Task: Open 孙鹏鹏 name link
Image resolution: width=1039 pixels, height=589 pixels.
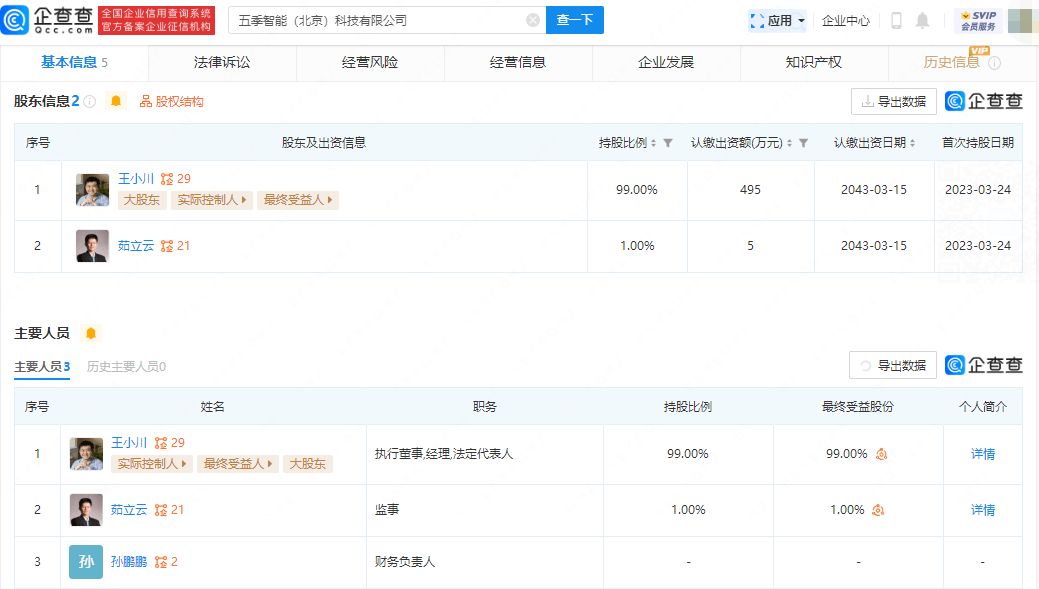Action: coord(129,562)
